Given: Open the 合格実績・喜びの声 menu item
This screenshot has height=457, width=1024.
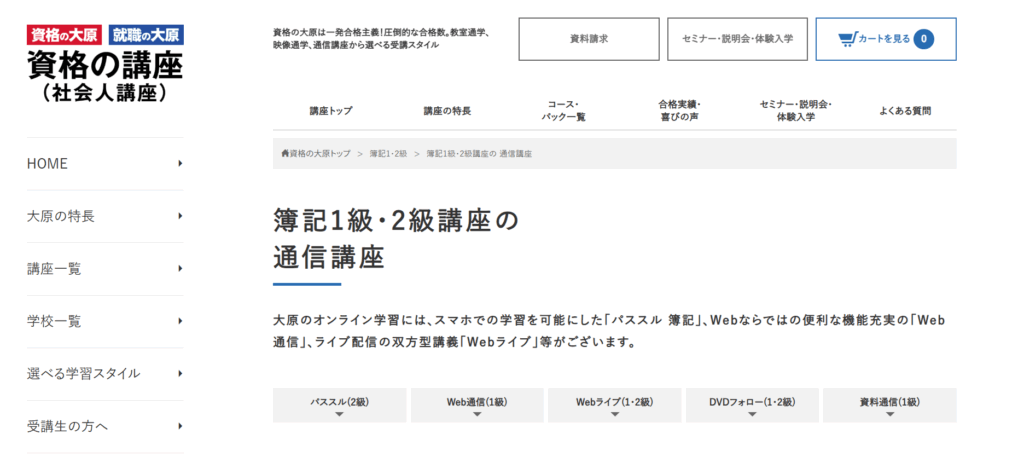Looking at the screenshot, I should click(x=680, y=111).
